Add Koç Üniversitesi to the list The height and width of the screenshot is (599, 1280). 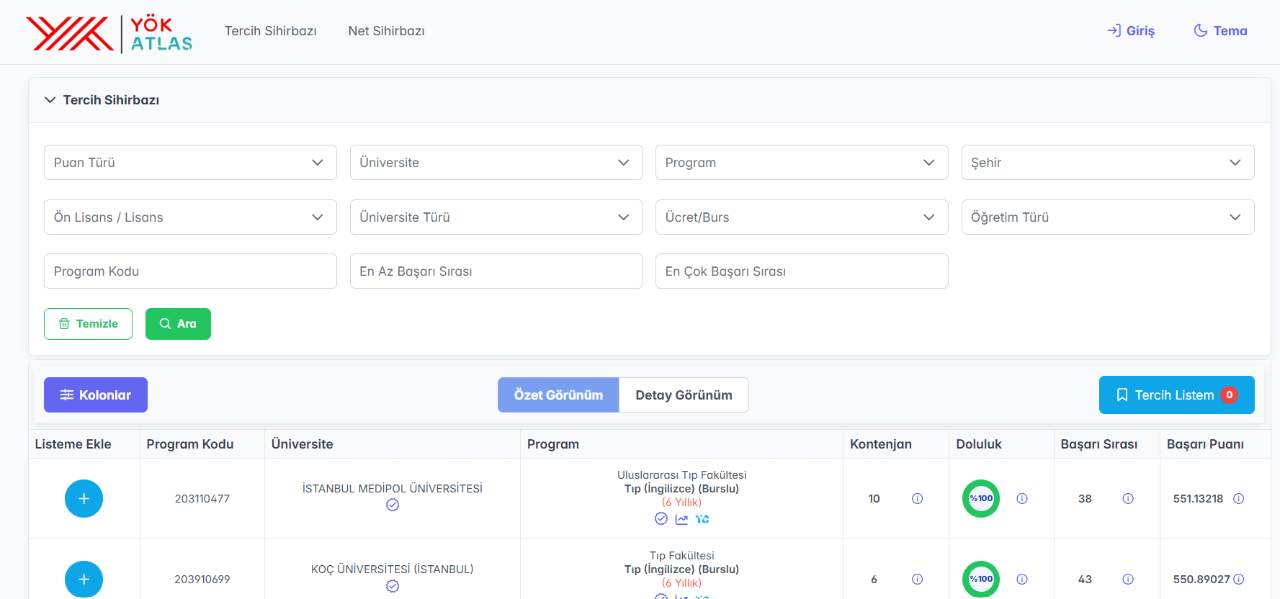click(84, 578)
